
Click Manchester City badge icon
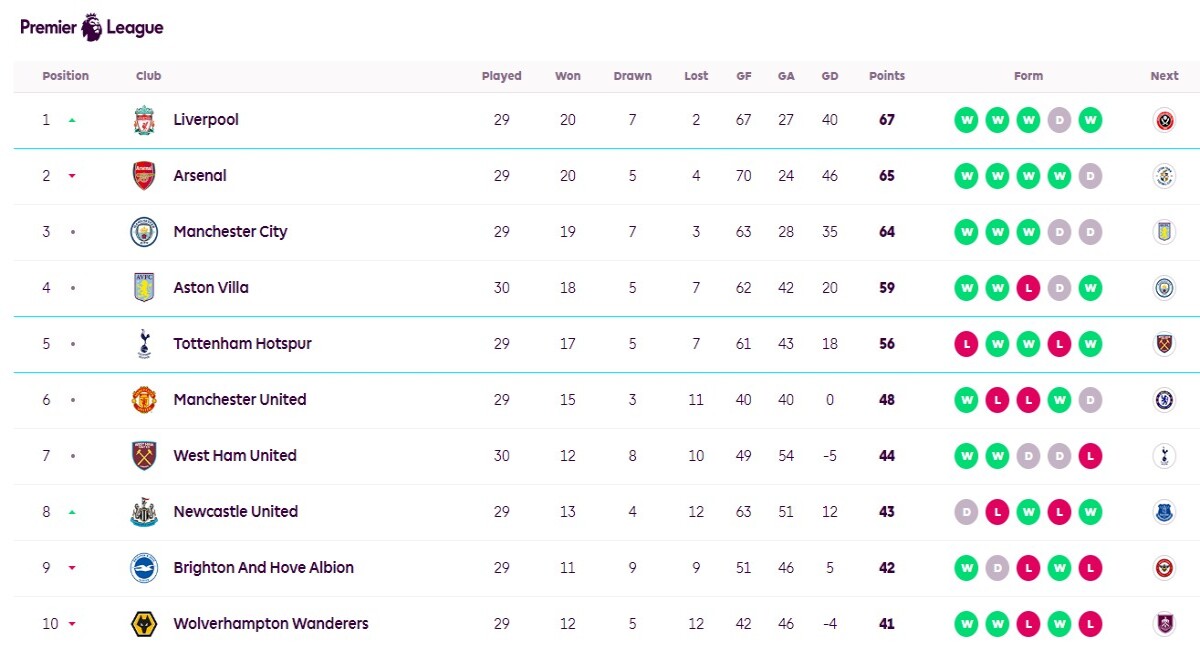(144, 232)
